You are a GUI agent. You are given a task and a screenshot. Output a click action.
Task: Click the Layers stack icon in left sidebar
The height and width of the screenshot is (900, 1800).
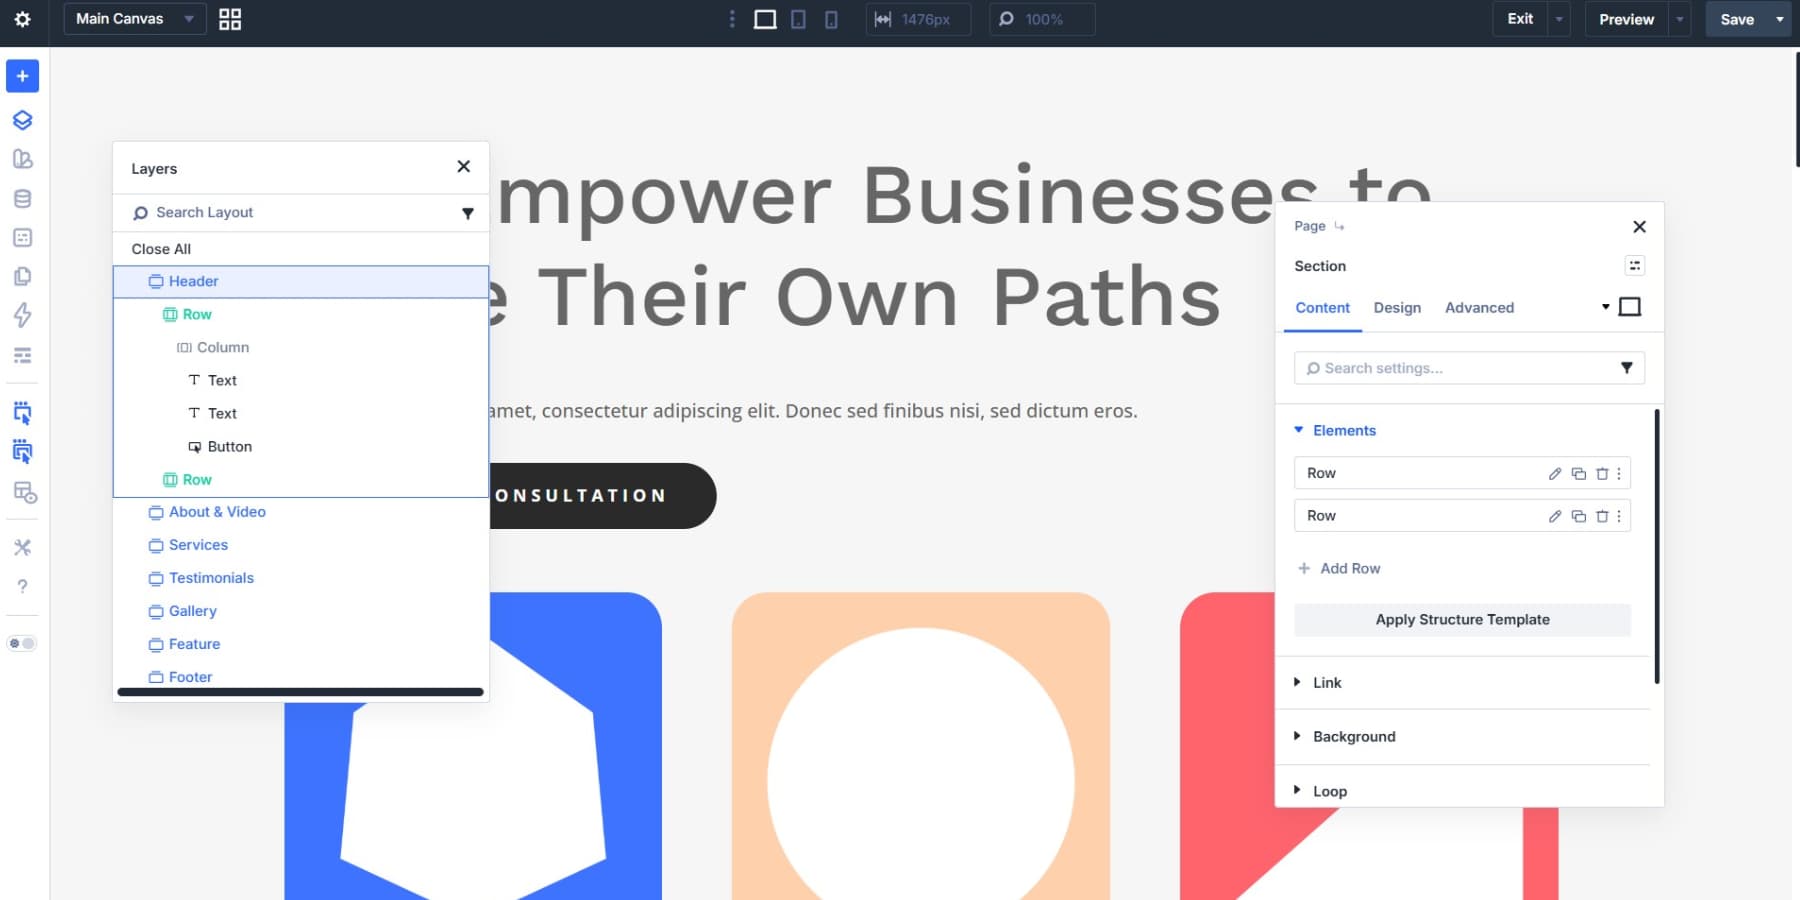tap(22, 120)
